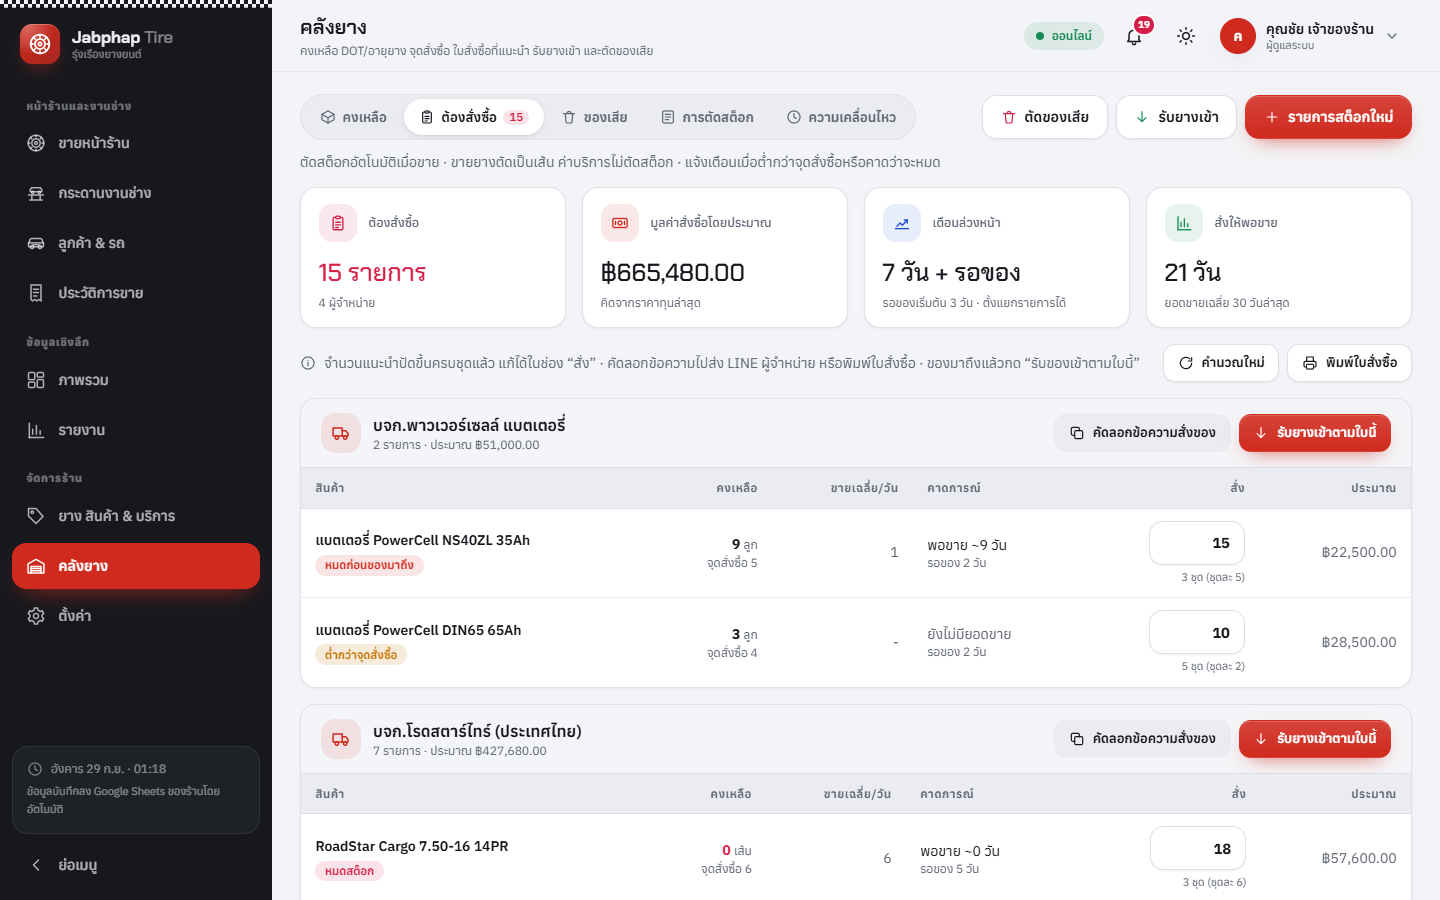Screen dimensions: 1440x900
Task: Edit order quantity for PowerCell DIN65 65Ah
Action: 1197,633
